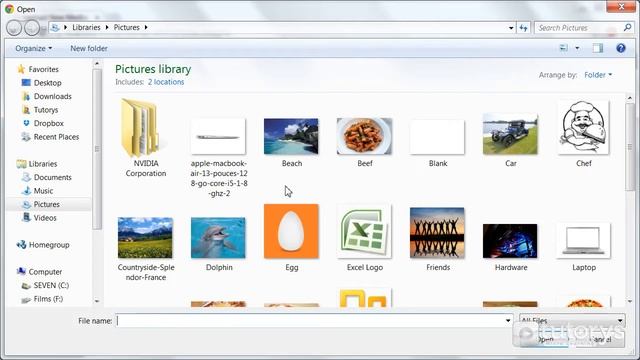The width and height of the screenshot is (640, 360).
Task: Open the SEVEN (C:) drive
Action: (45, 285)
